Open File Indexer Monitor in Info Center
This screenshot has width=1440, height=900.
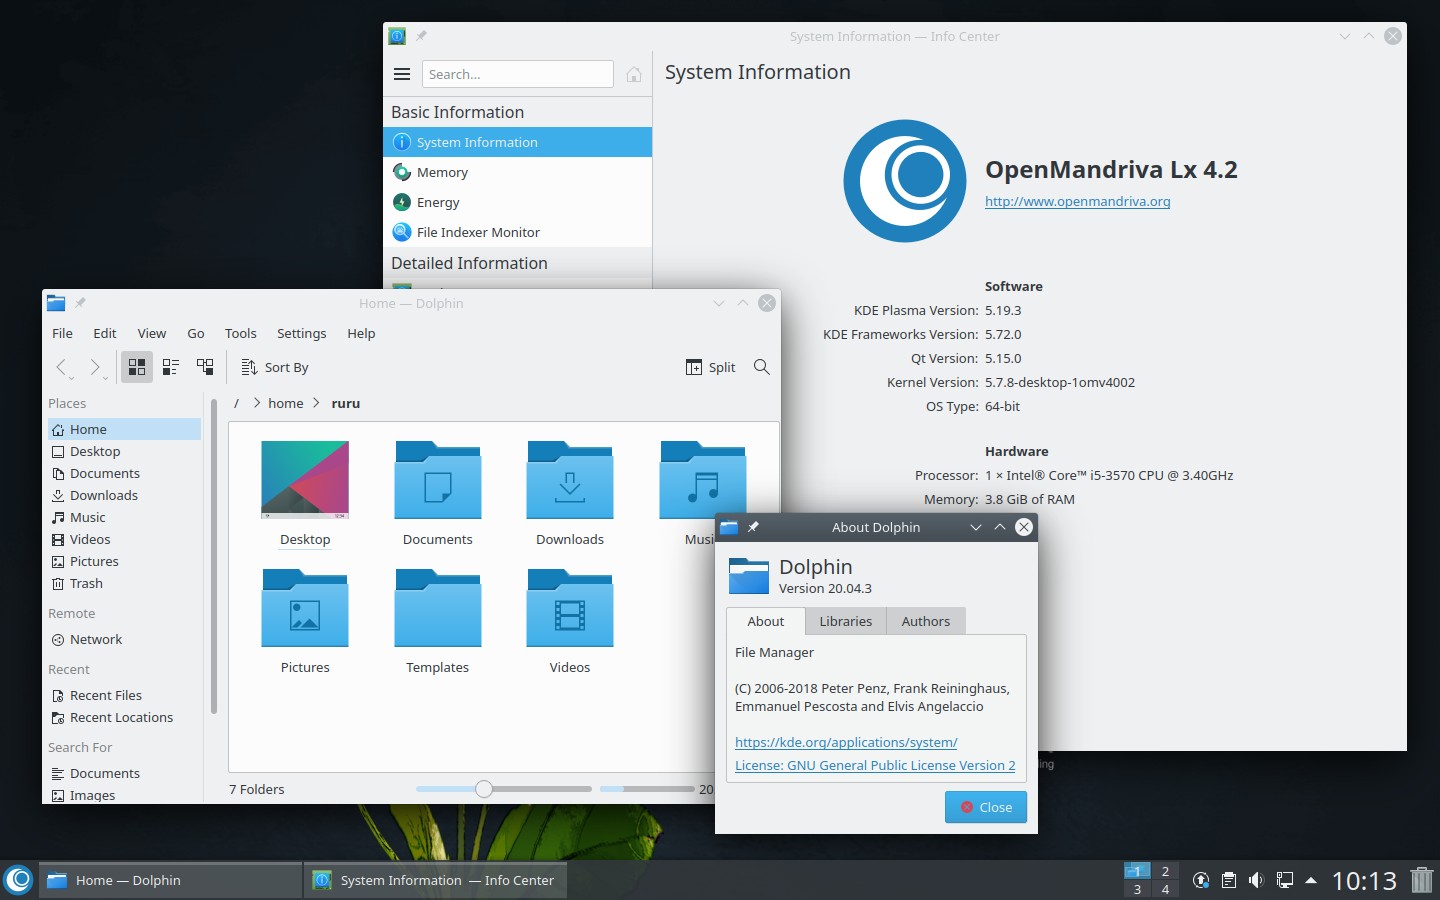pyautogui.click(x=518, y=232)
